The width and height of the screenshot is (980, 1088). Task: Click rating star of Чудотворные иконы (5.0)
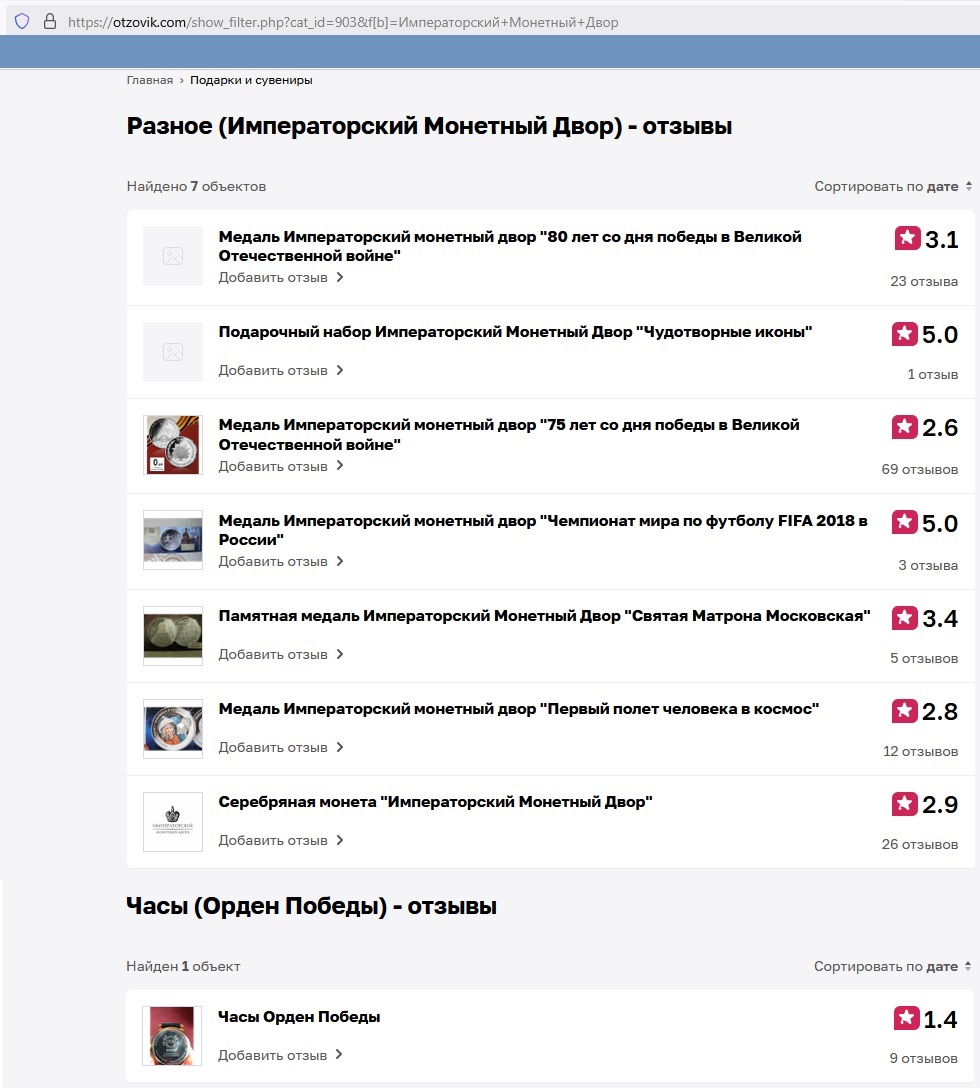coord(904,334)
